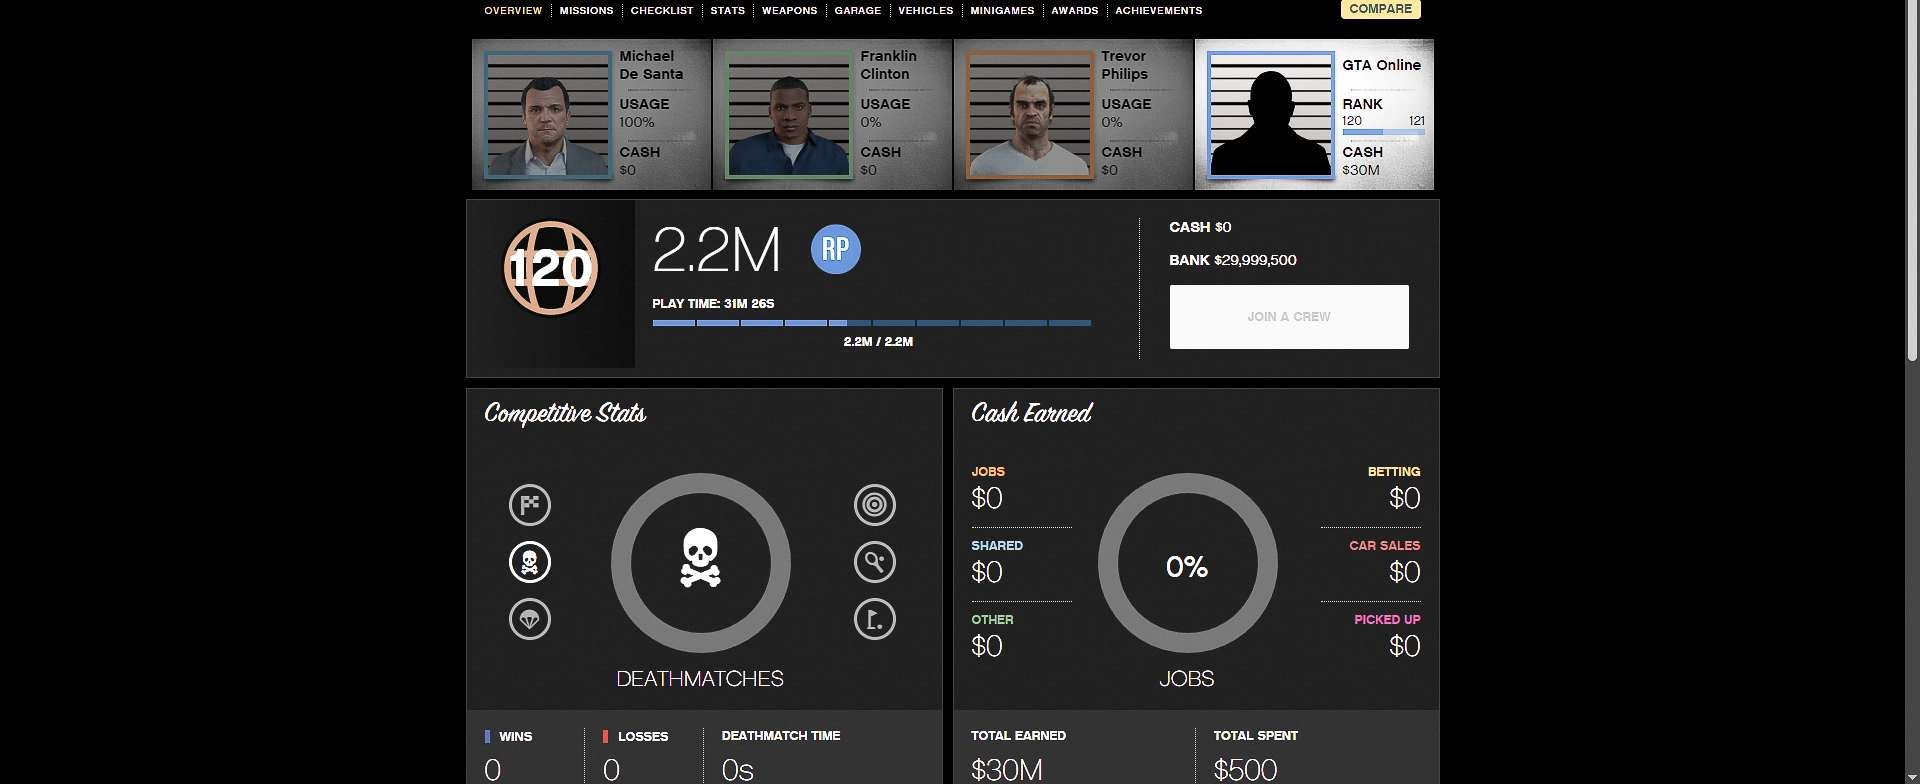The image size is (1920, 784).
Task: Click the "TOTAL SPENT" label
Action: coord(1256,736)
